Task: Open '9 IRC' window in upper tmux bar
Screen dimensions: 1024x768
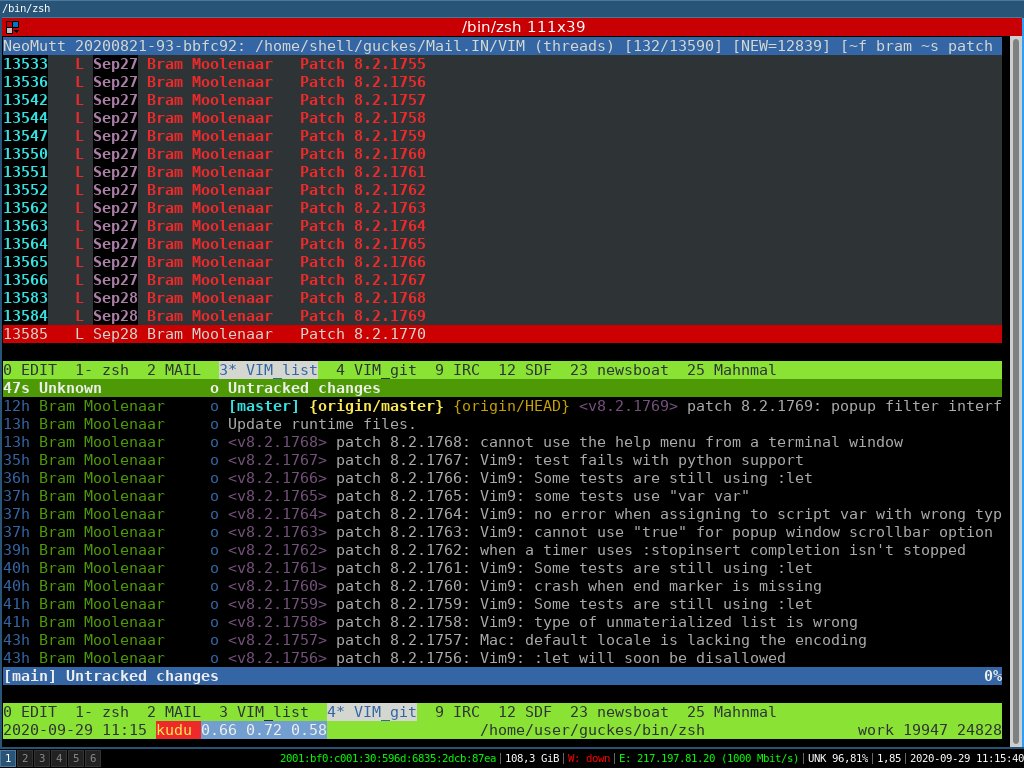Action: pyautogui.click(x=457, y=370)
